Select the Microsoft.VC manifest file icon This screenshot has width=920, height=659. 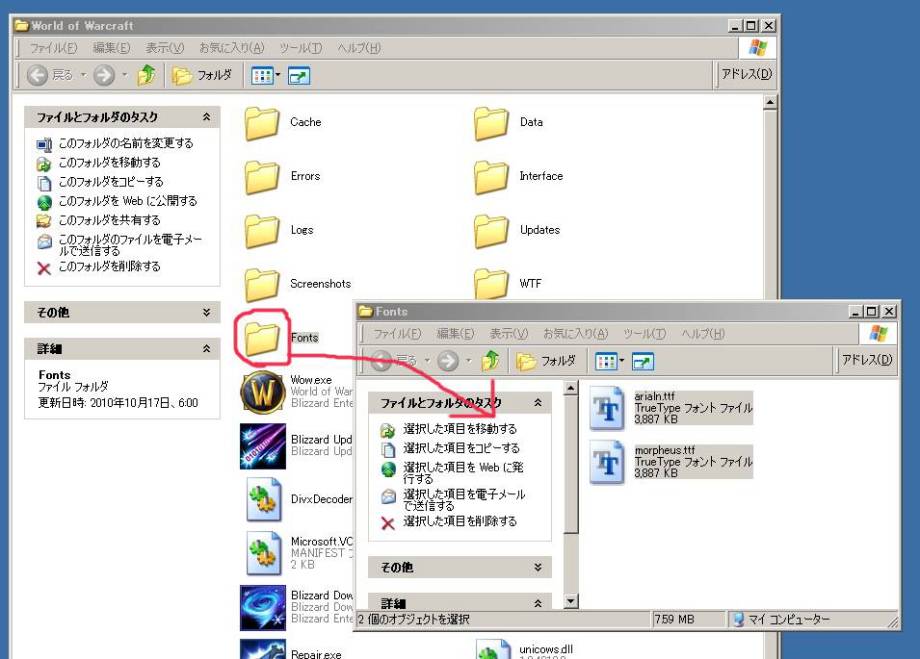[263, 553]
